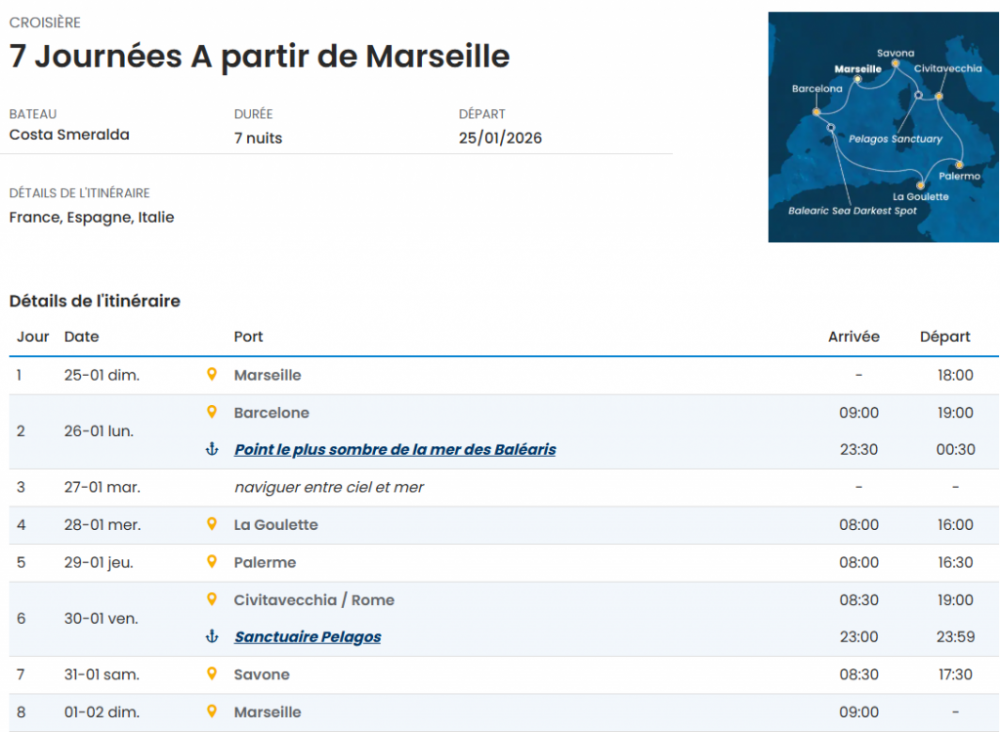
Task: Click the pin icon next to Savone
Action: 211,674
